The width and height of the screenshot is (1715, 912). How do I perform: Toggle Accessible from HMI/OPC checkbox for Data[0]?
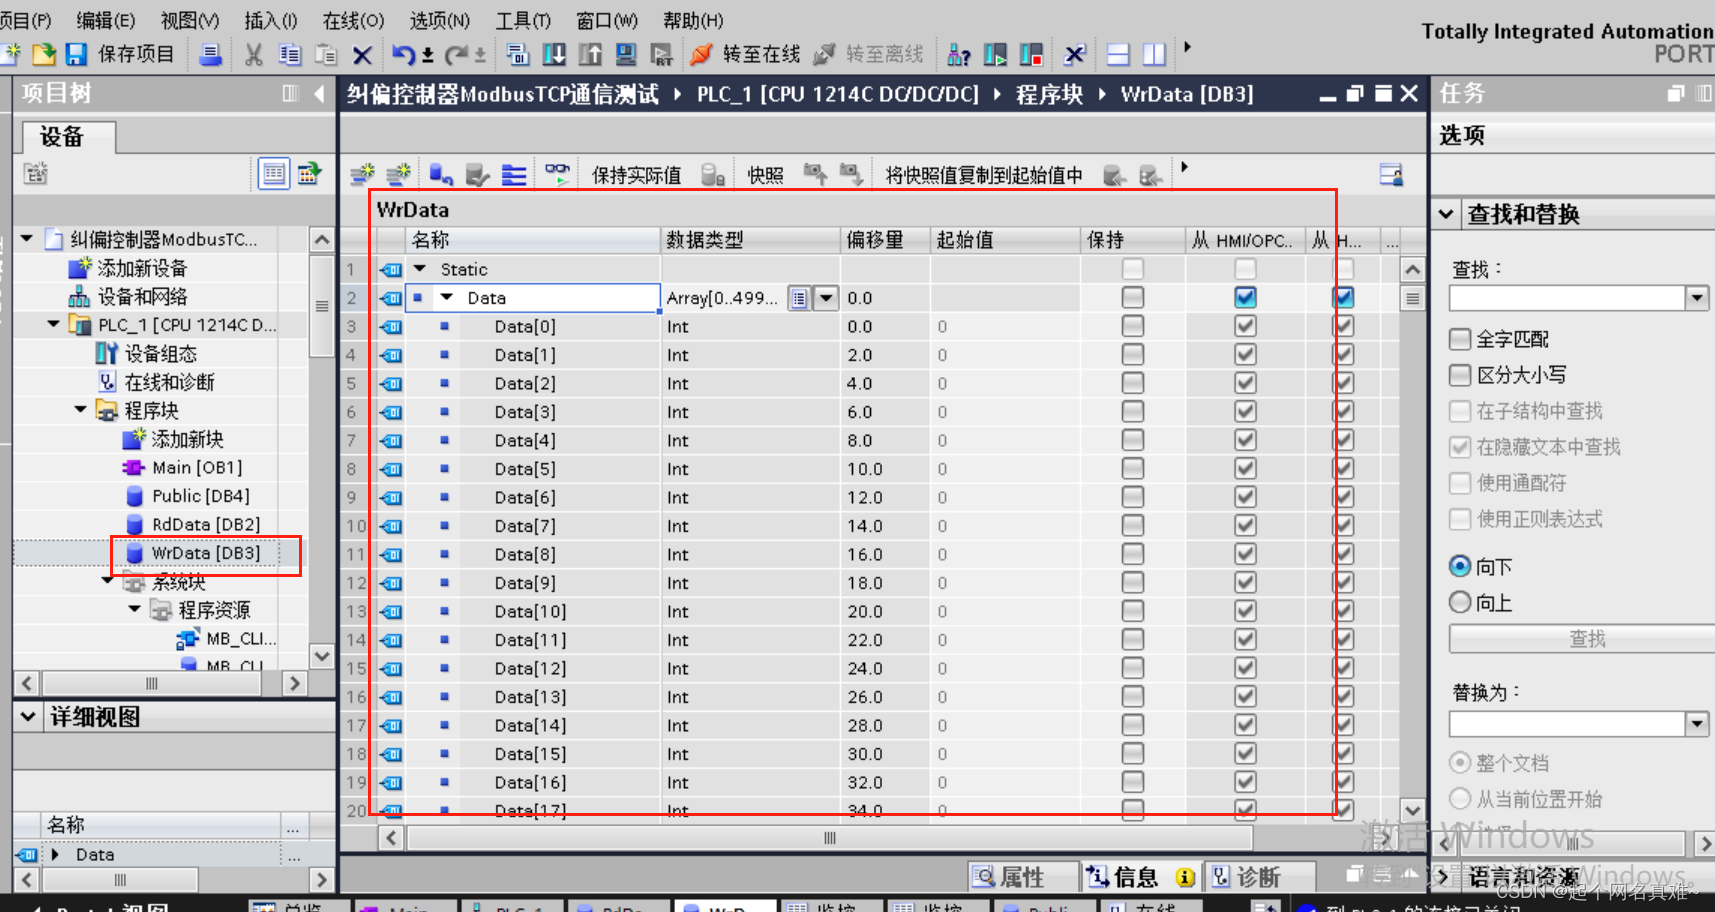pos(1245,326)
